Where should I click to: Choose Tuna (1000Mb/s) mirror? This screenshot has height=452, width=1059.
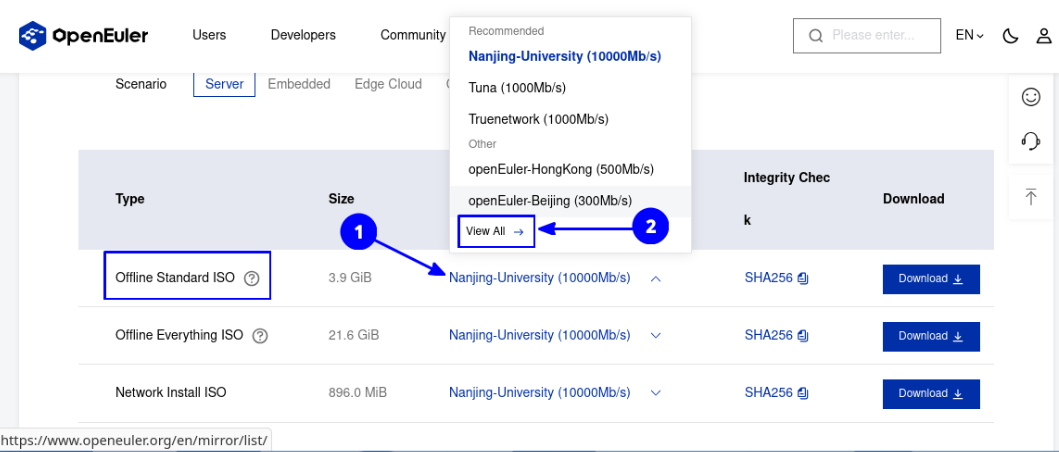click(x=517, y=88)
